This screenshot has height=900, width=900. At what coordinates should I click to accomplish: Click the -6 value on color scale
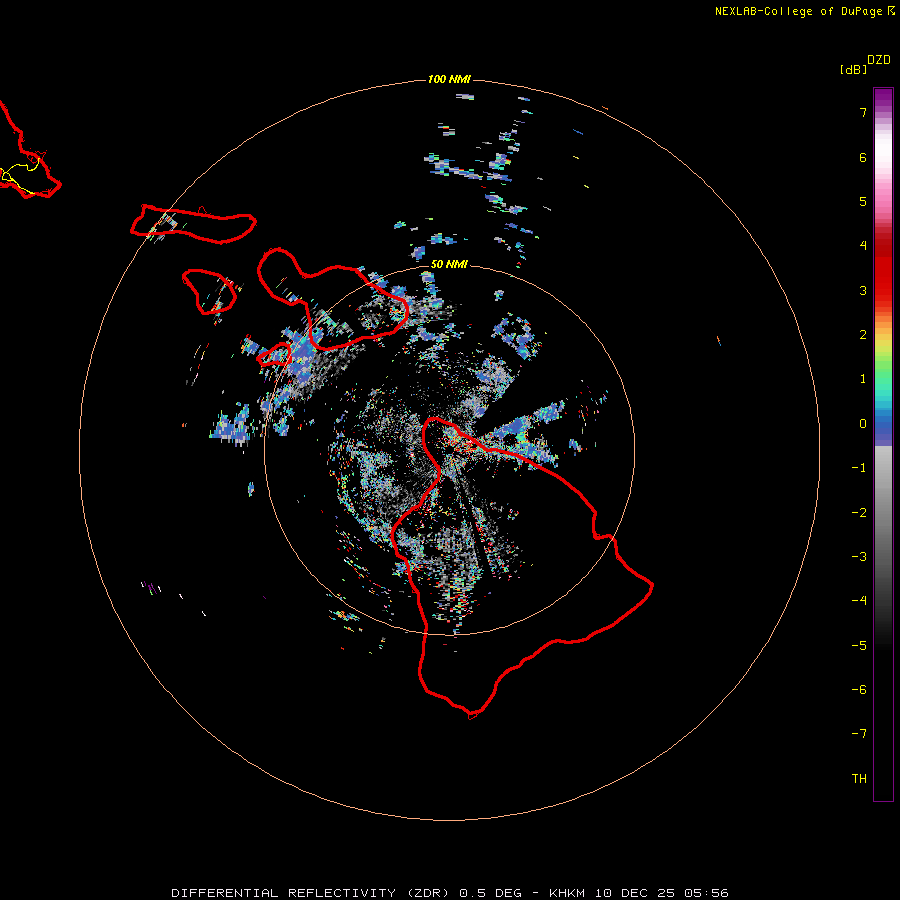[859, 690]
